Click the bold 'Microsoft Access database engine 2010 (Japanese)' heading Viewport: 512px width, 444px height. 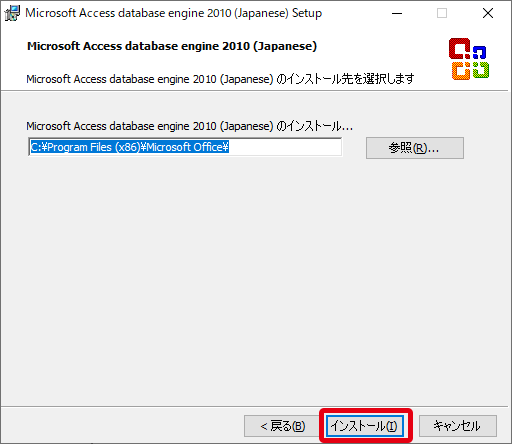[172, 46]
